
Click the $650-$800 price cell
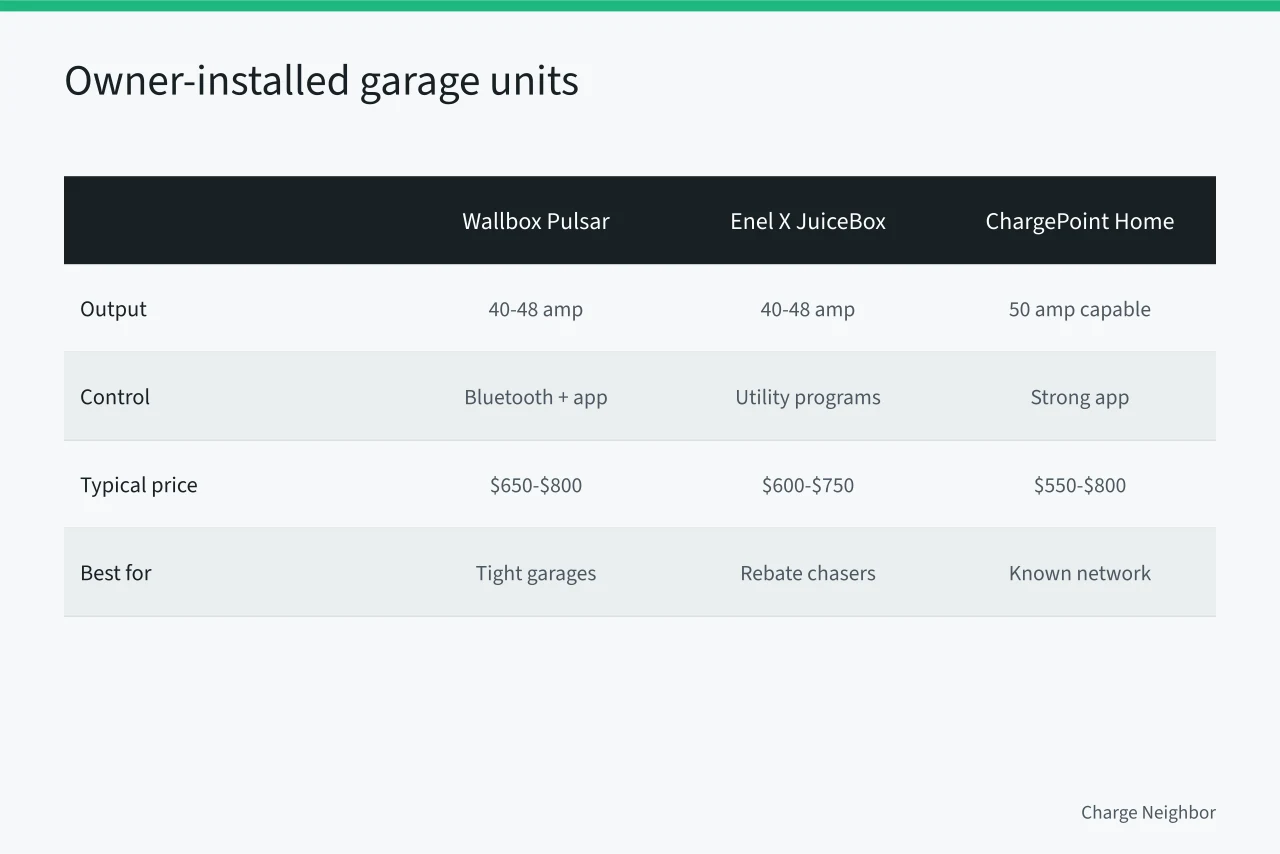(536, 485)
